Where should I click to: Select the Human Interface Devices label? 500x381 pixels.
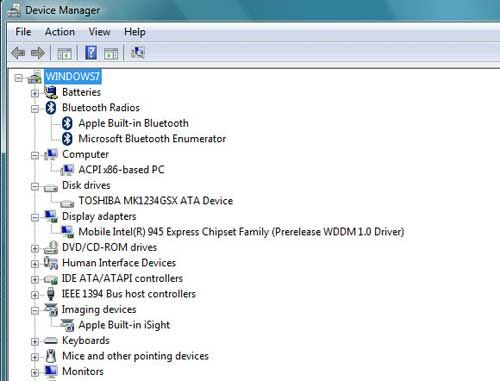coord(119,263)
